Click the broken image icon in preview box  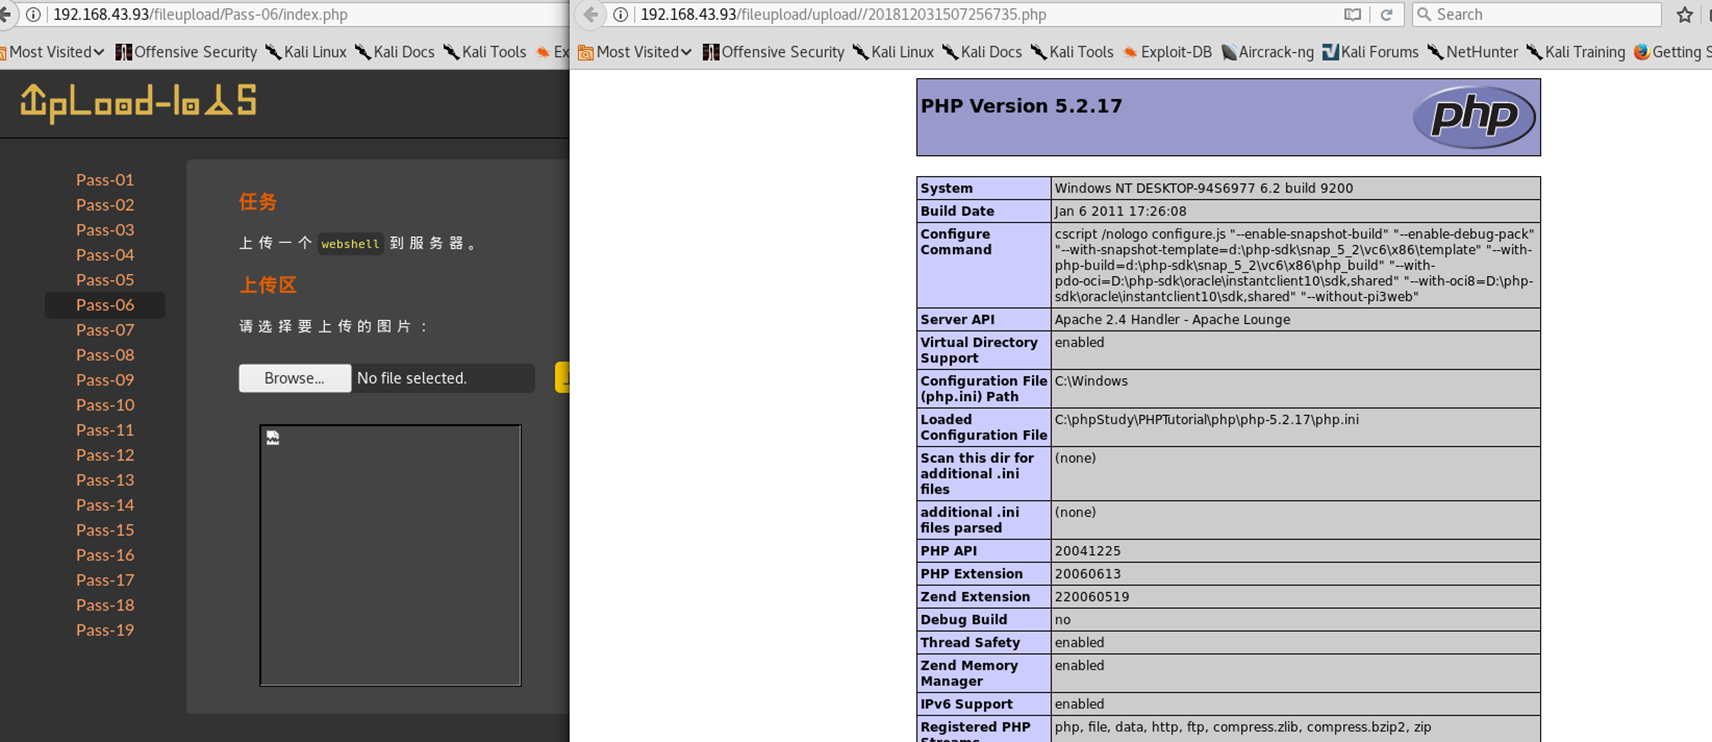pyautogui.click(x=273, y=438)
